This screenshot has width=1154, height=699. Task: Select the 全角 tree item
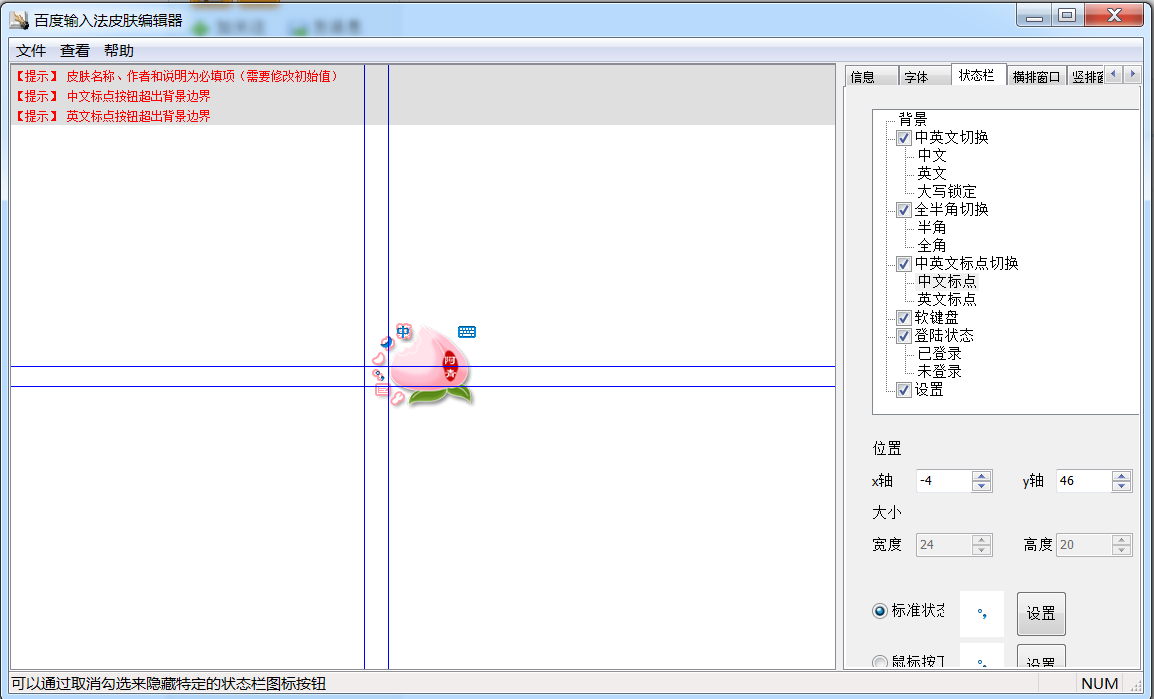pyautogui.click(x=932, y=246)
